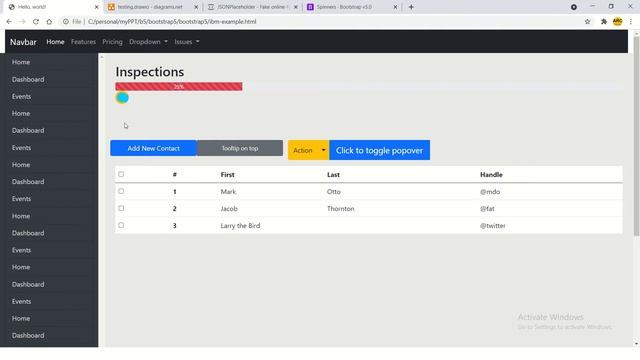The width and height of the screenshot is (640, 360).
Task: Click the Jacob first name cell
Action: [x=229, y=209]
